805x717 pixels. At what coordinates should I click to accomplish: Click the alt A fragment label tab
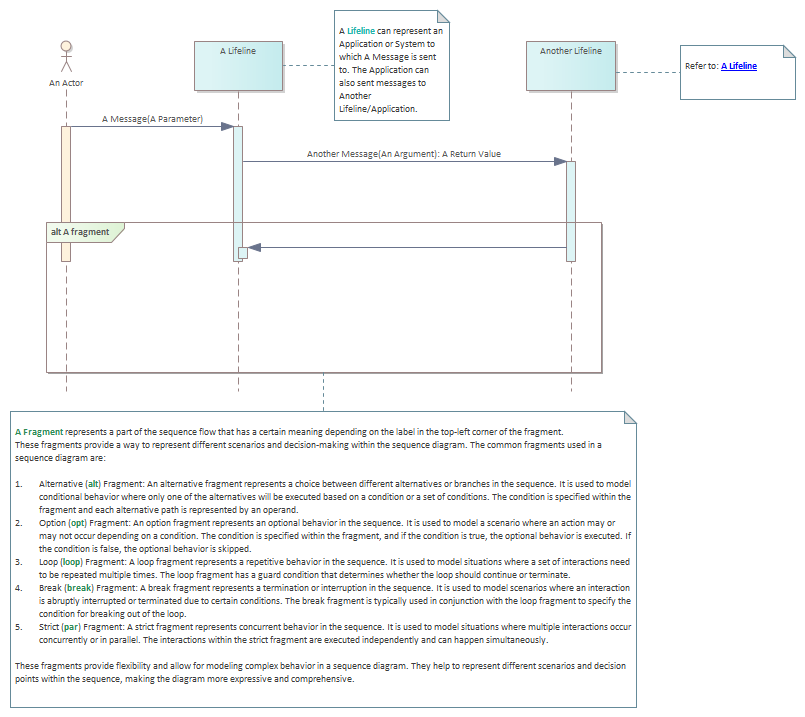[82, 232]
